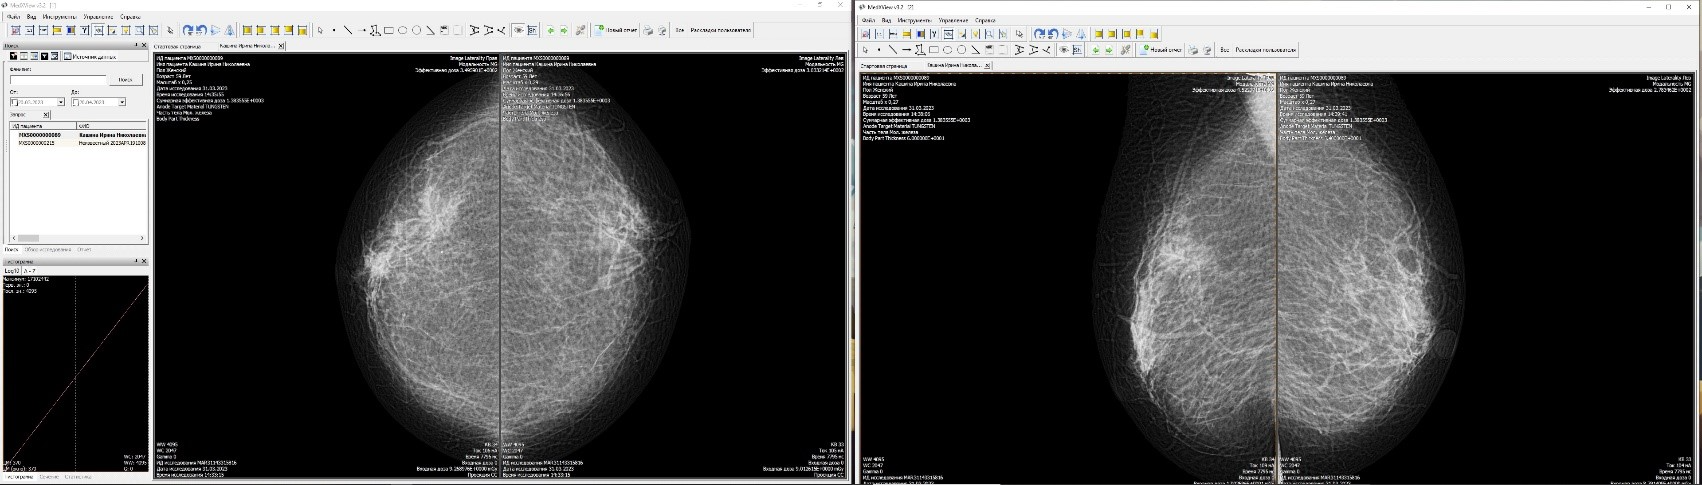Open Файл menu in right window
Screen dimensions: 1702x485
point(868,20)
